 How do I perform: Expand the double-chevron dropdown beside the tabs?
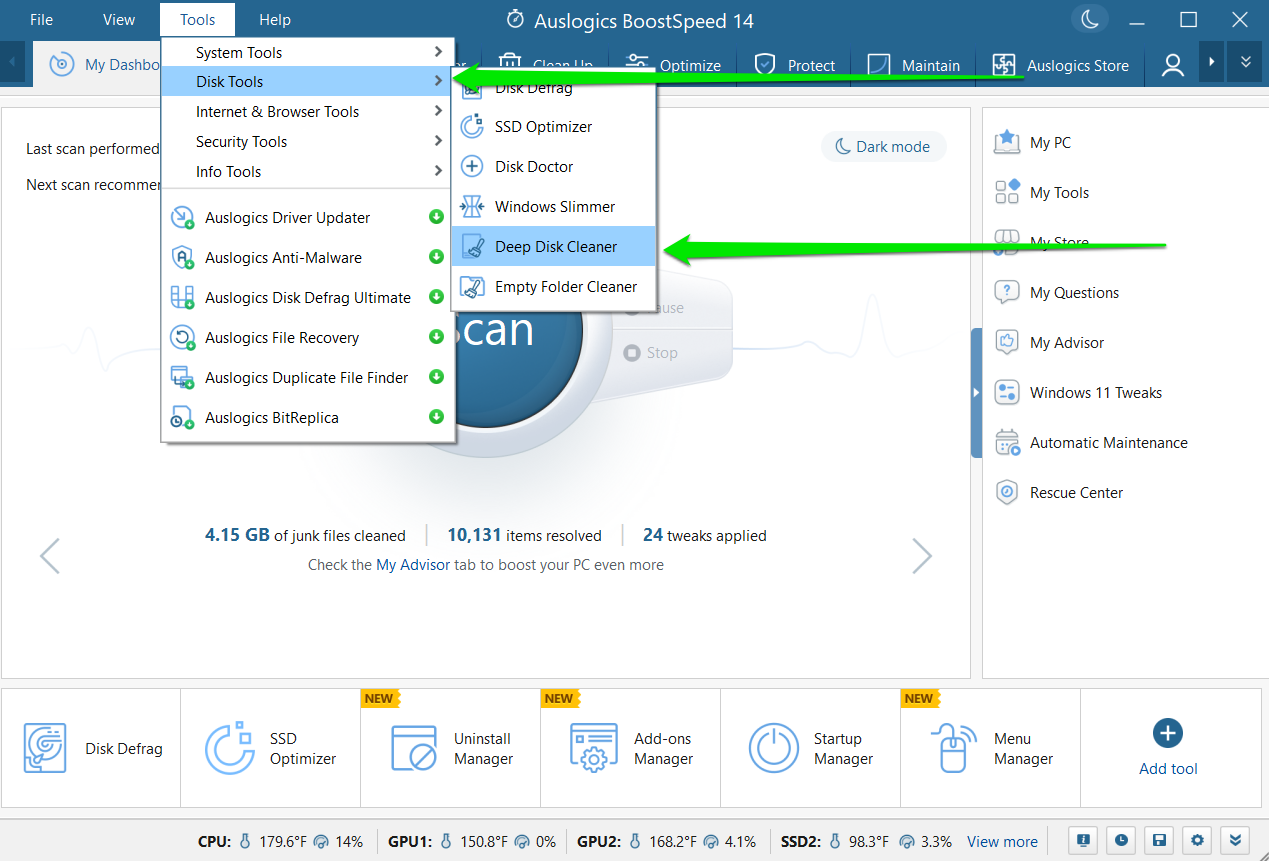(1246, 62)
